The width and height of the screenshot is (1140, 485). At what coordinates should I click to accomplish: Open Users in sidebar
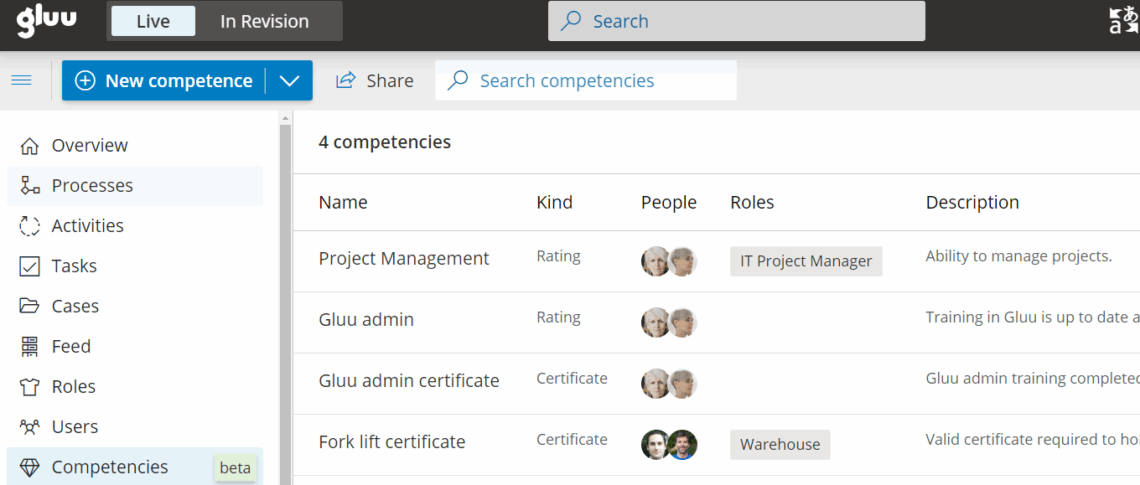[x=75, y=427]
